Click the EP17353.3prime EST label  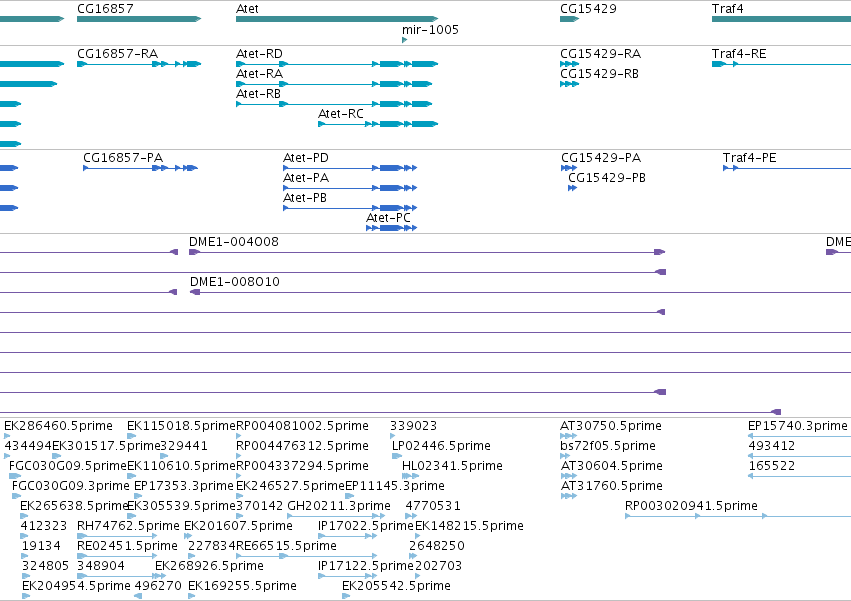click(x=183, y=486)
